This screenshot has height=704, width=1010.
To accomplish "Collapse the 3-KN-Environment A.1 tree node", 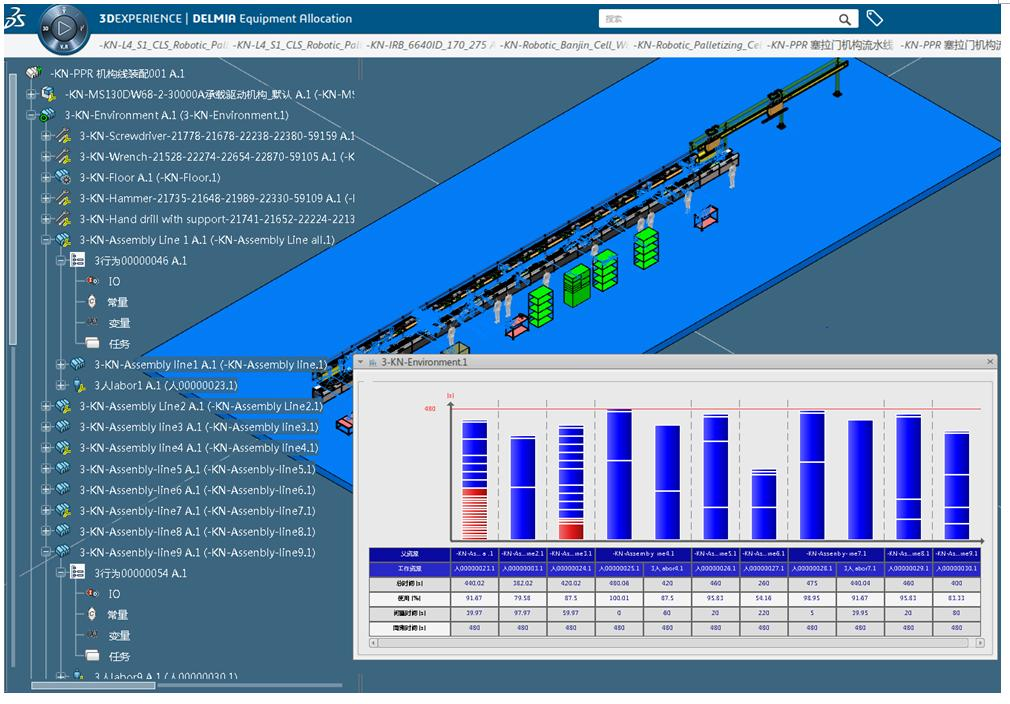I will pos(31,116).
